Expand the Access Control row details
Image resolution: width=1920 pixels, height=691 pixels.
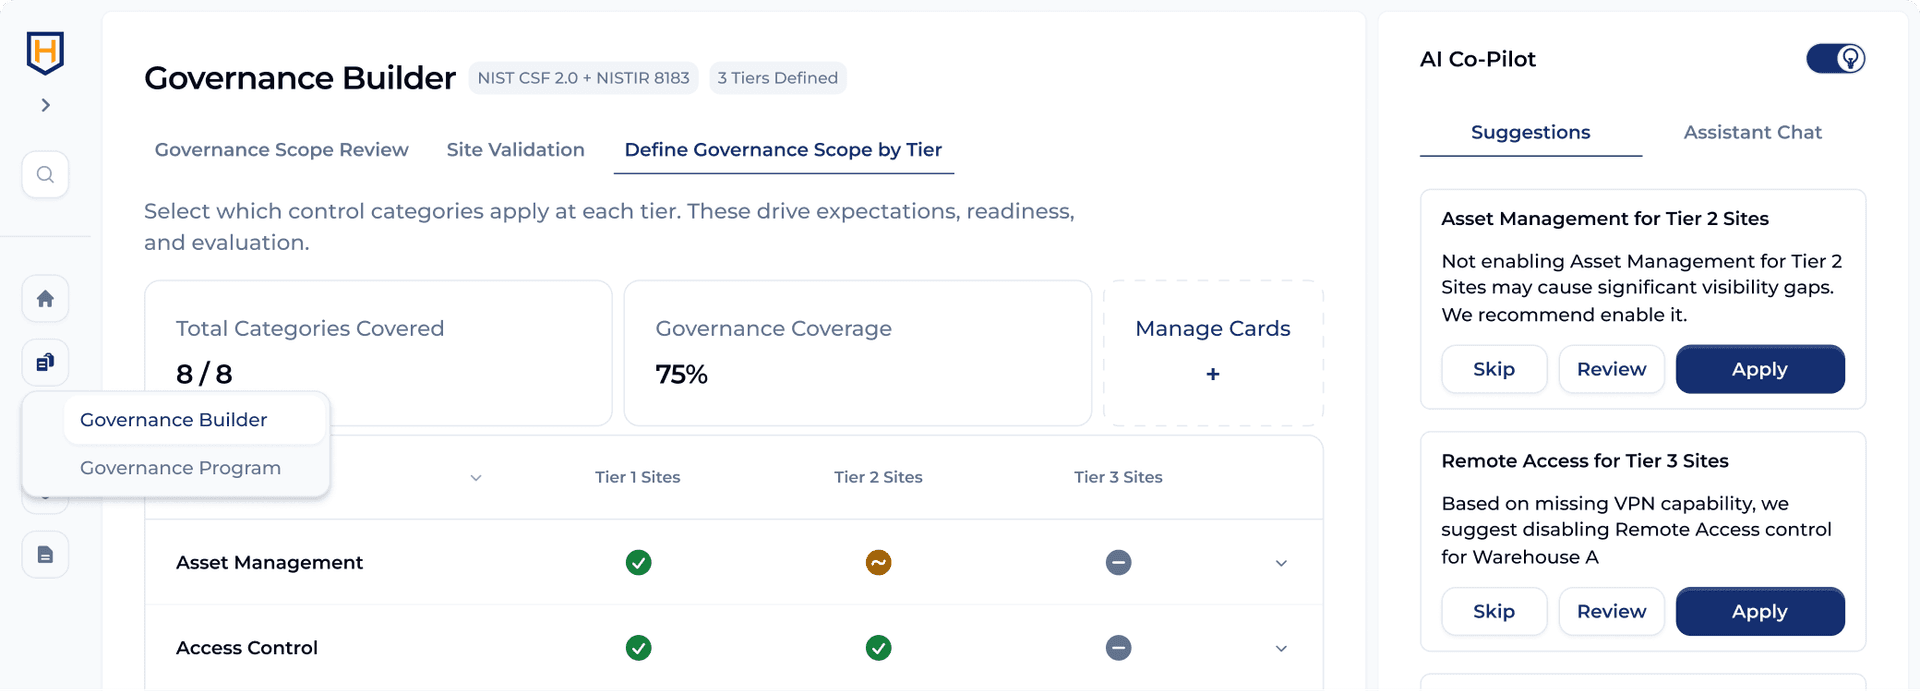(1280, 648)
